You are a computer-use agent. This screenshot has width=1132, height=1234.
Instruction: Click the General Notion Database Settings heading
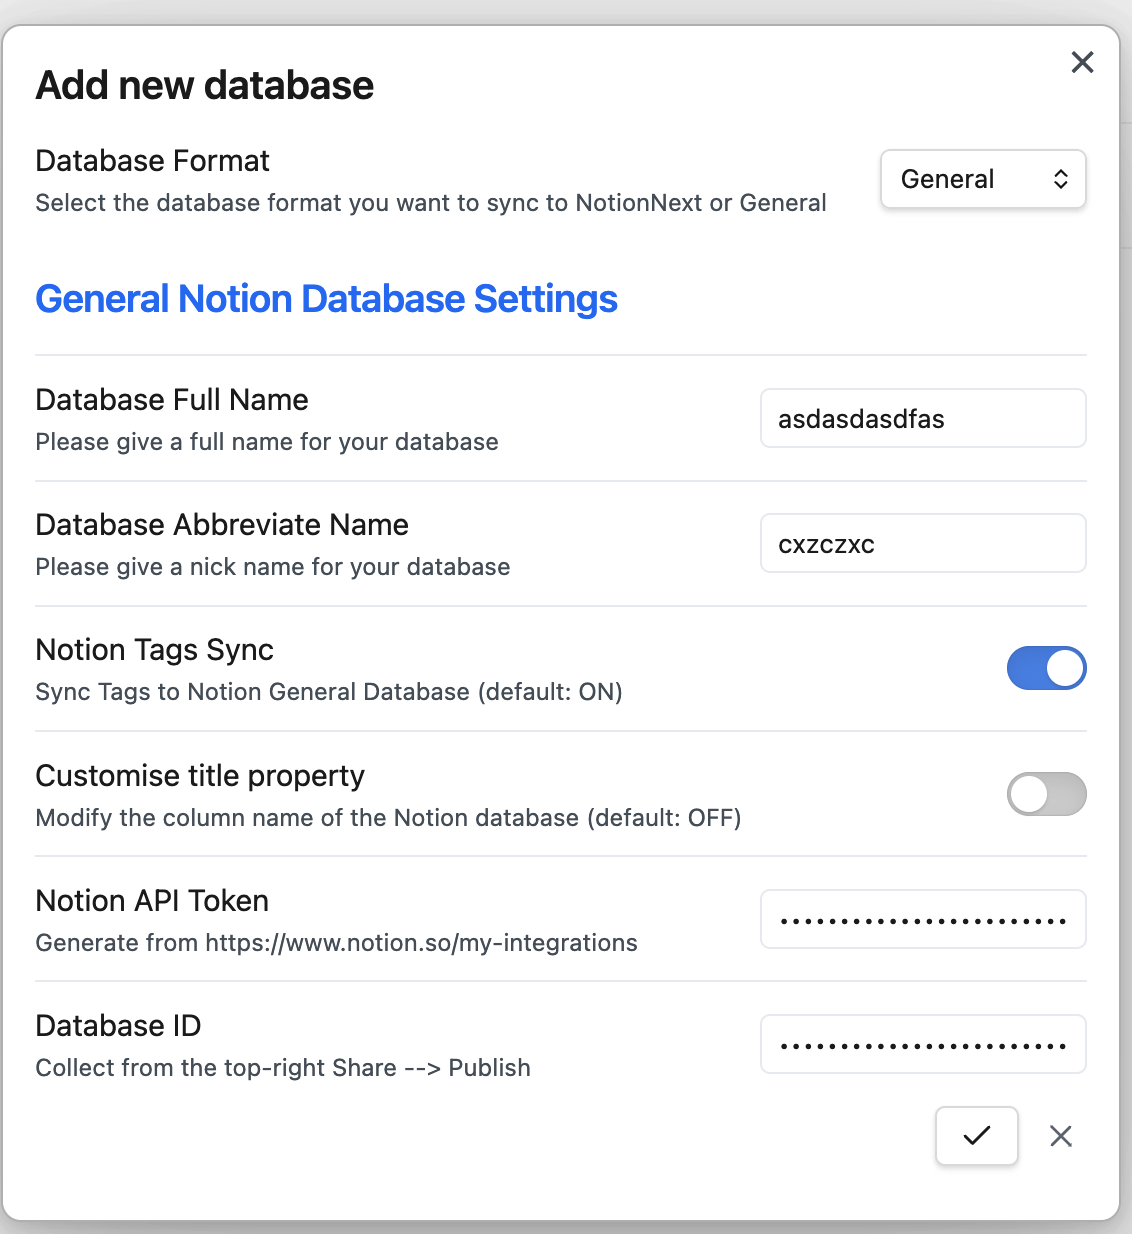326,299
